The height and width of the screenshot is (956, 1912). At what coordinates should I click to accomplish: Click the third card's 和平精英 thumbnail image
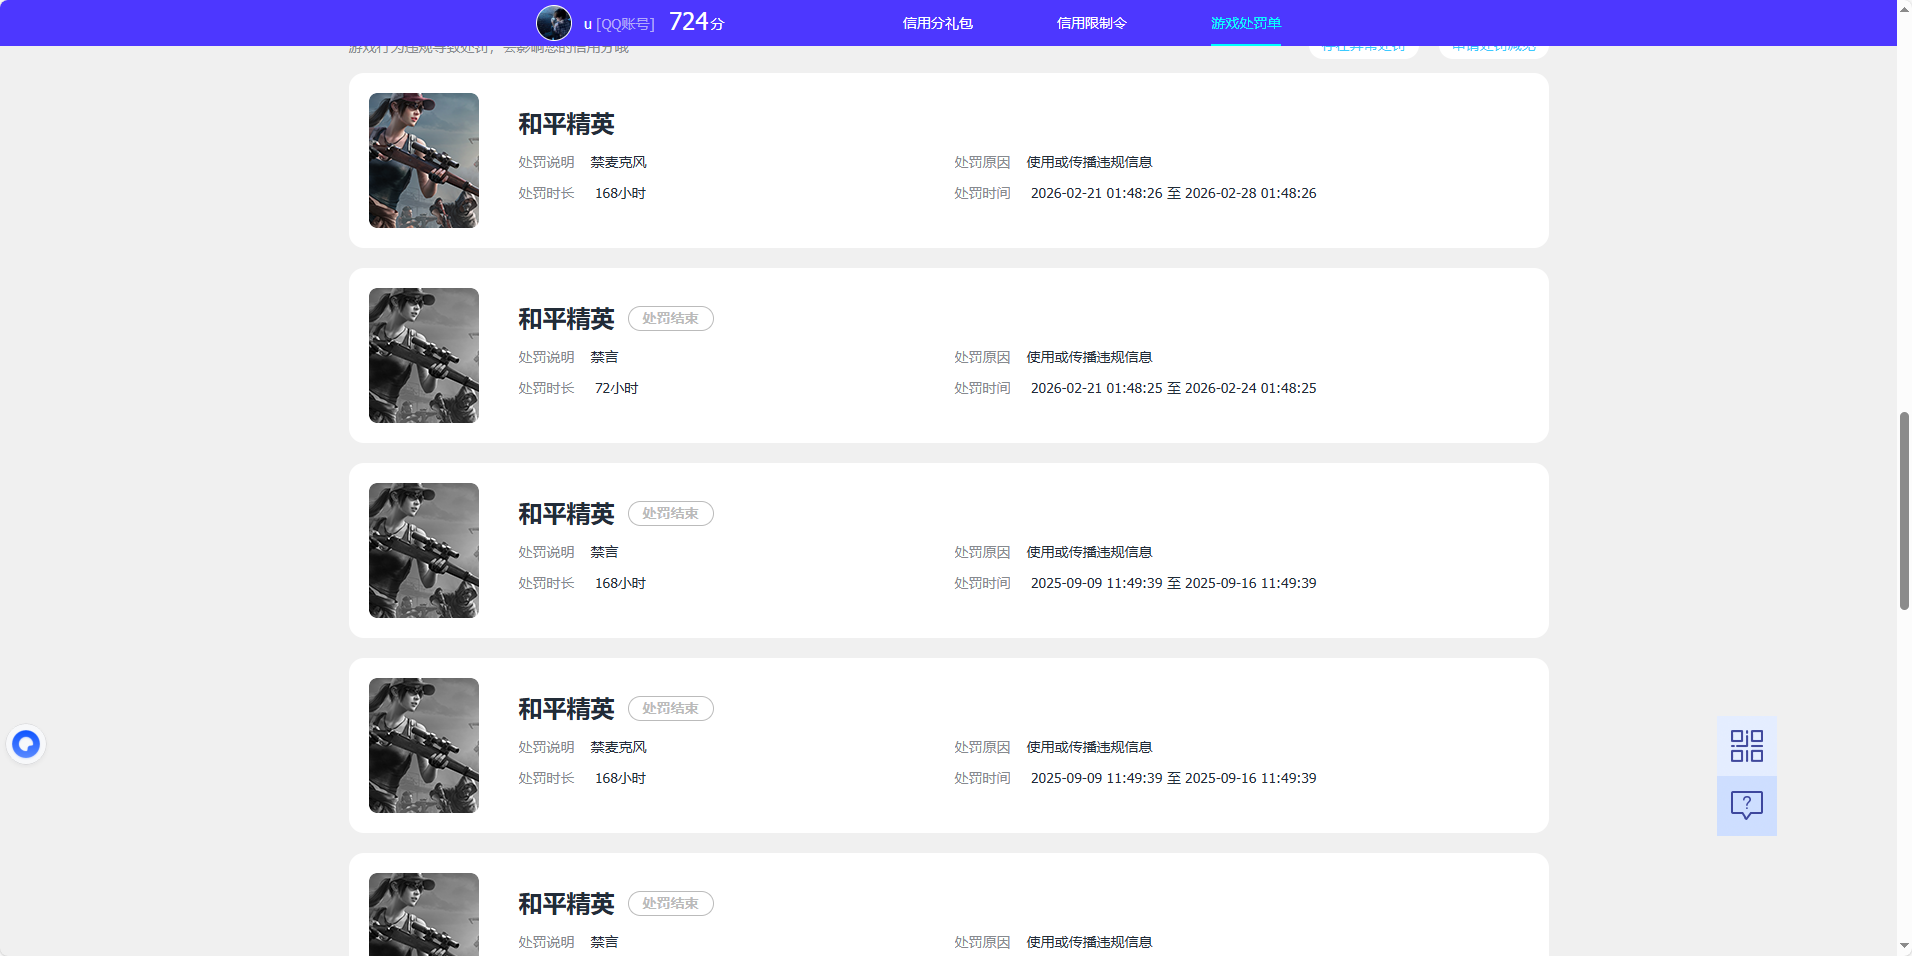pos(423,550)
